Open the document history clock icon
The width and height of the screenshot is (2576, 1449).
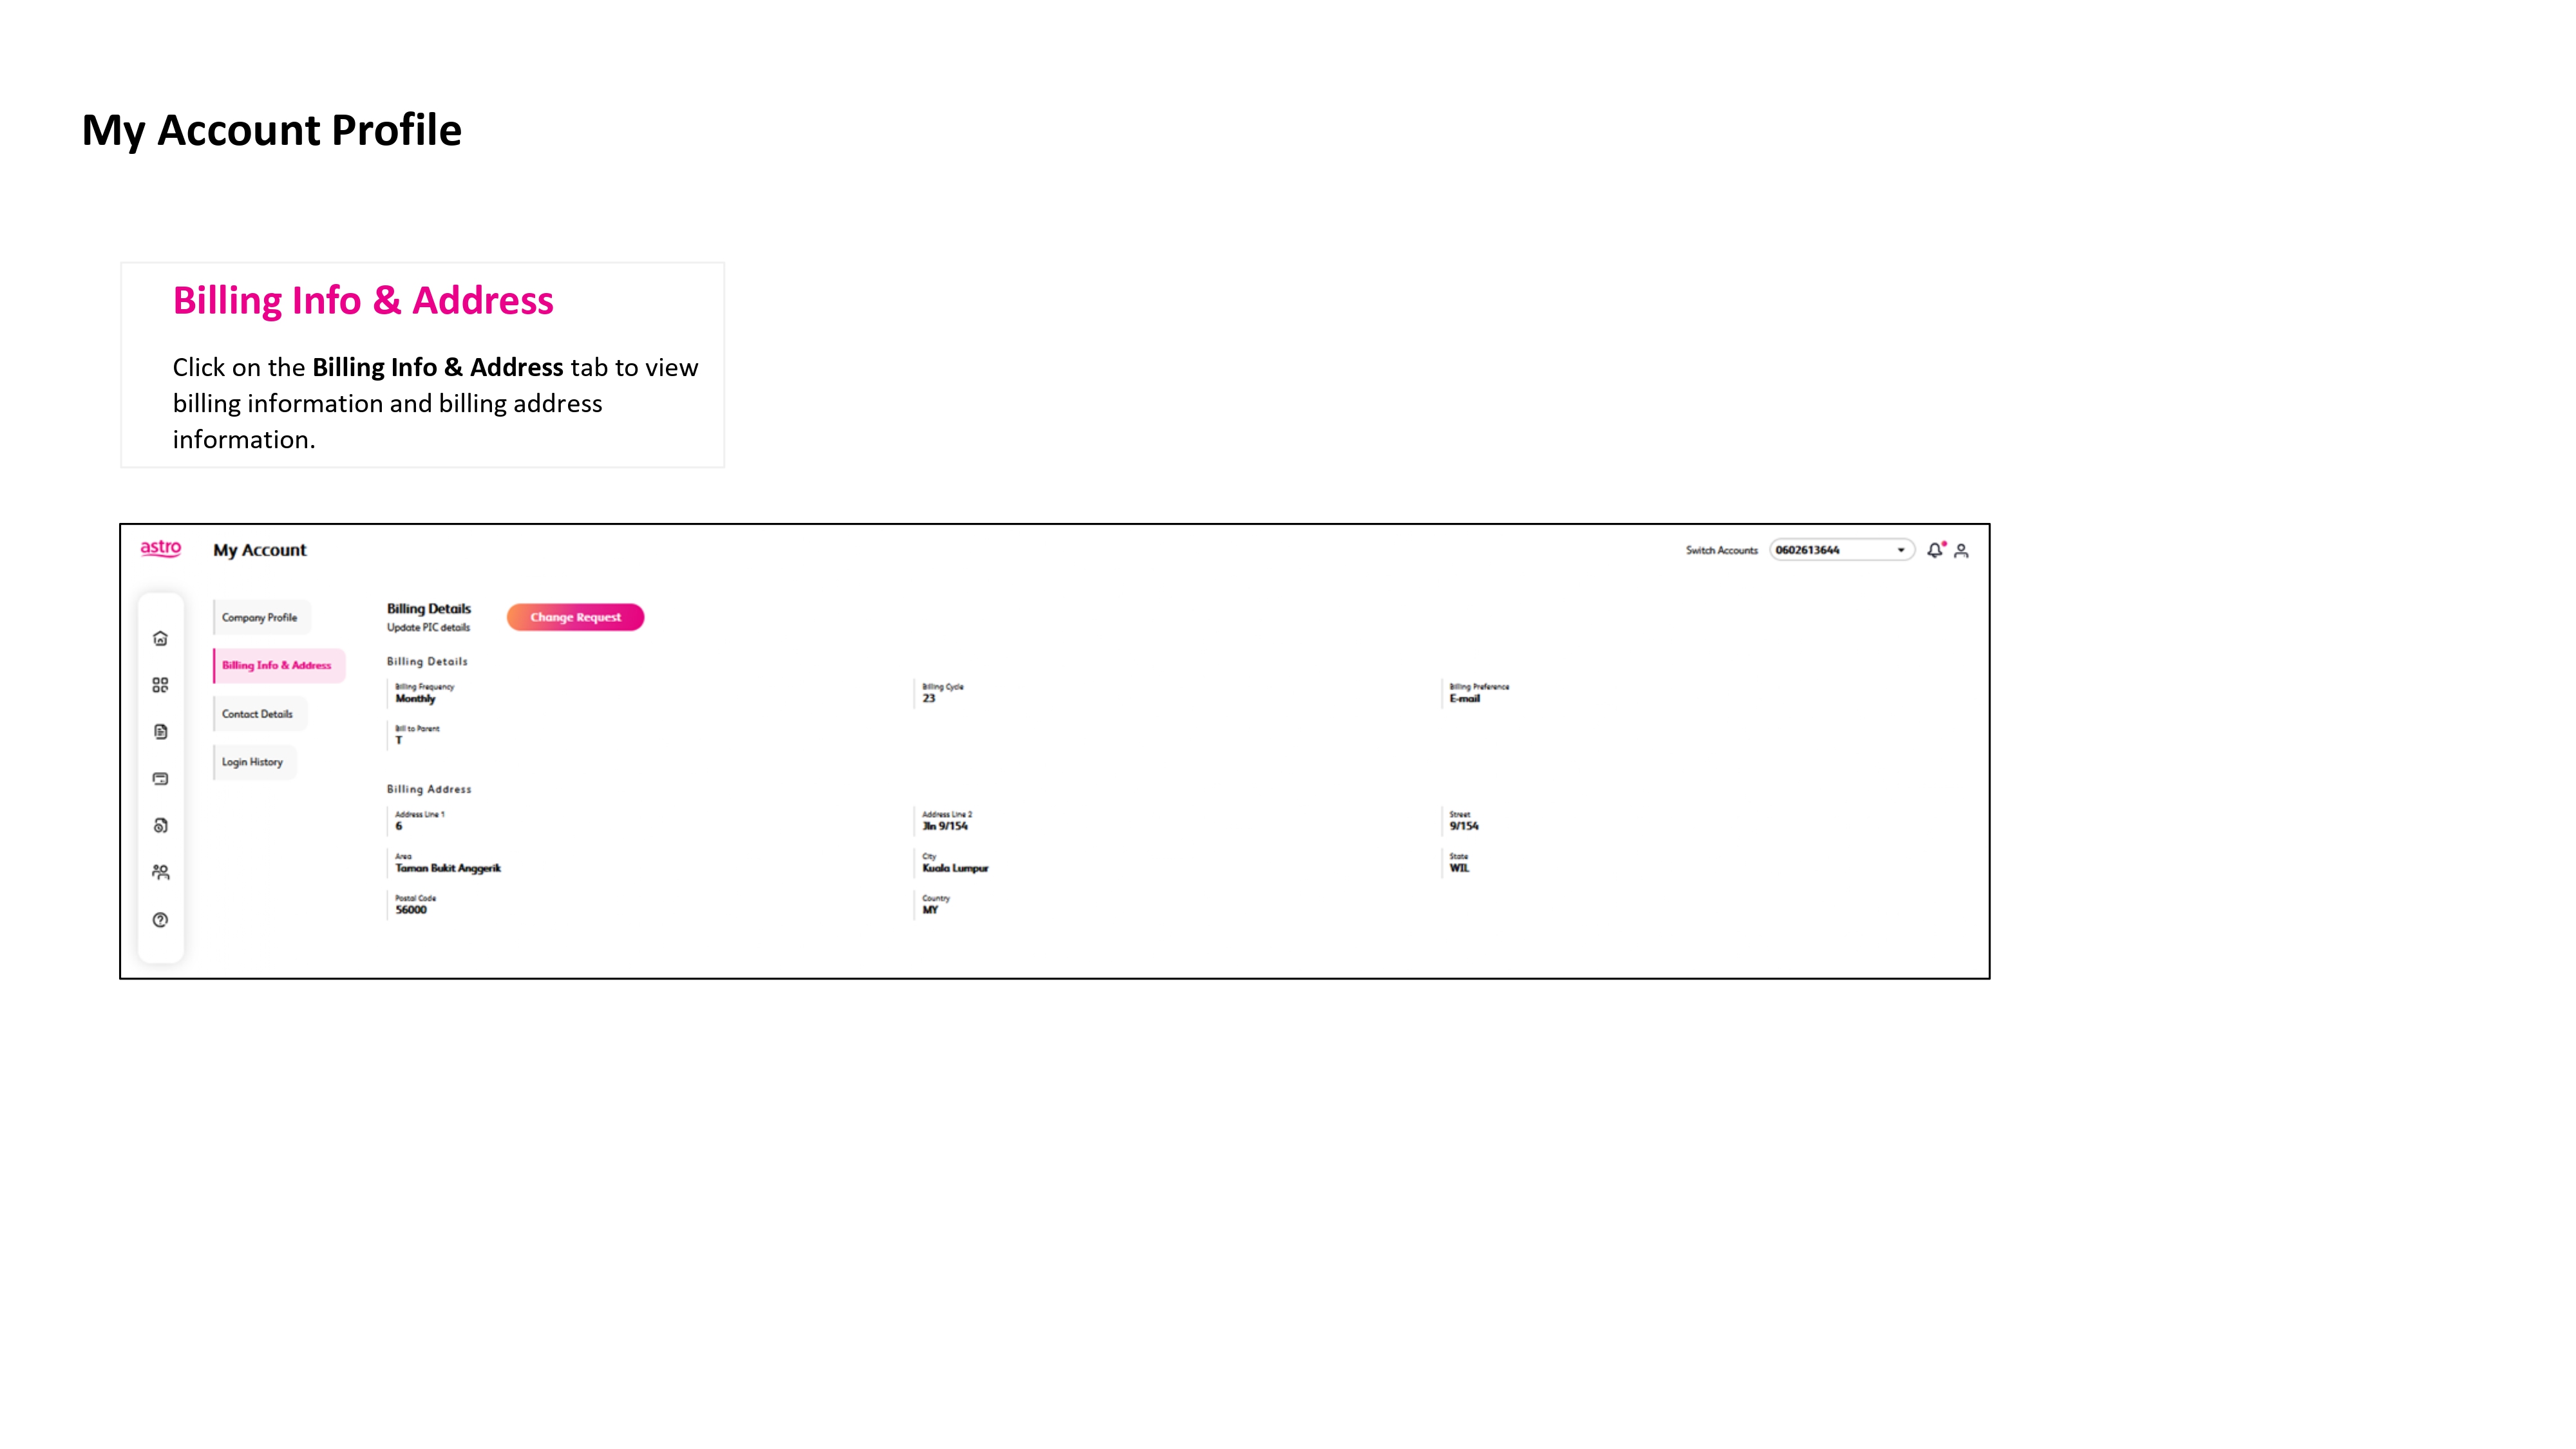coord(160,826)
